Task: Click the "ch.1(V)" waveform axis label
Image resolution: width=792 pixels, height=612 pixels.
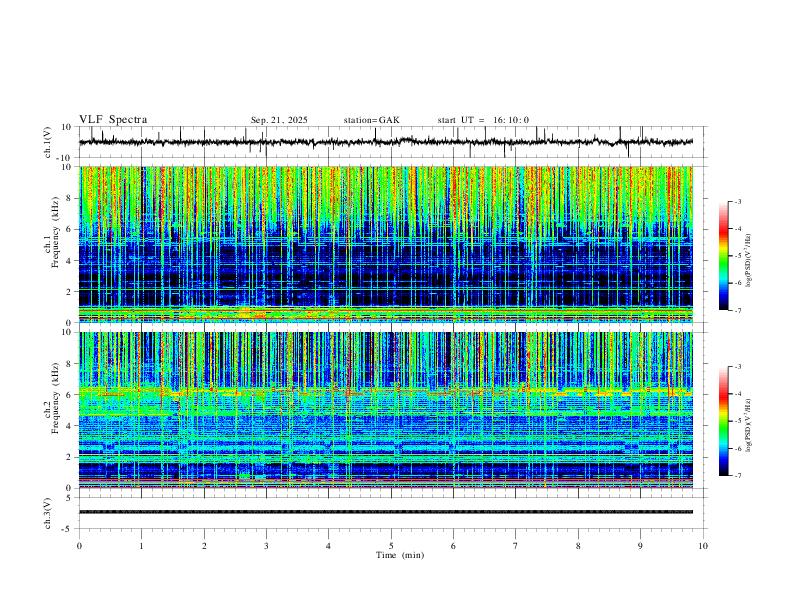Action: [48, 142]
